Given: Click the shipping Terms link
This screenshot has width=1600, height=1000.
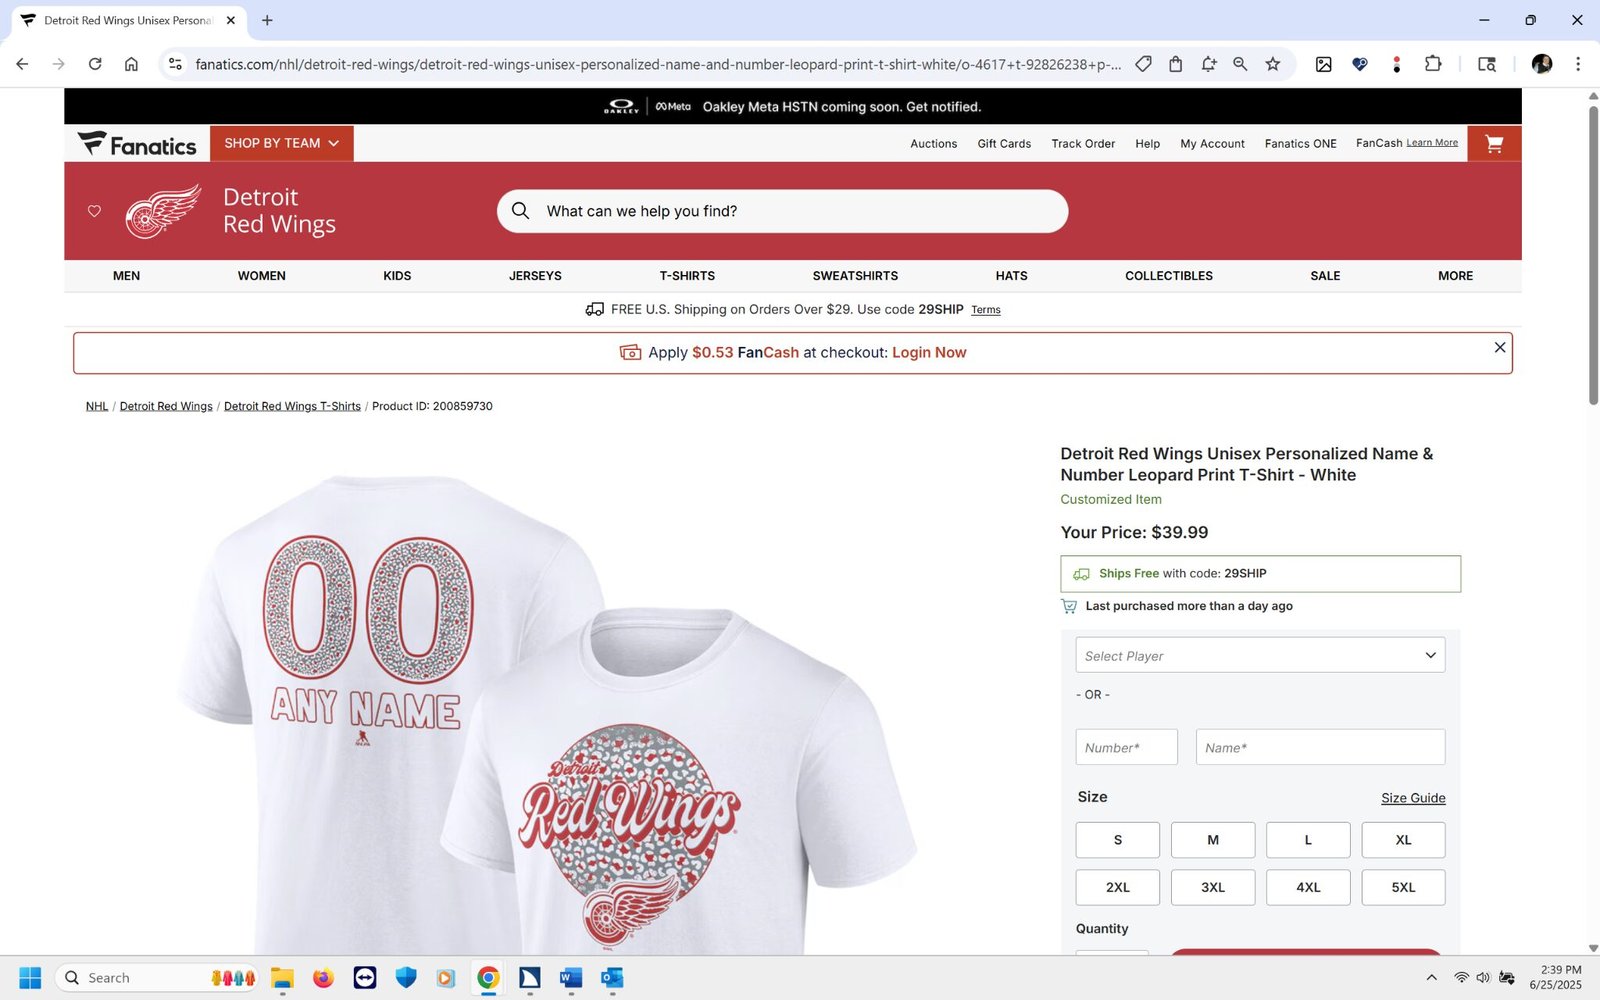Looking at the screenshot, I should 986,310.
